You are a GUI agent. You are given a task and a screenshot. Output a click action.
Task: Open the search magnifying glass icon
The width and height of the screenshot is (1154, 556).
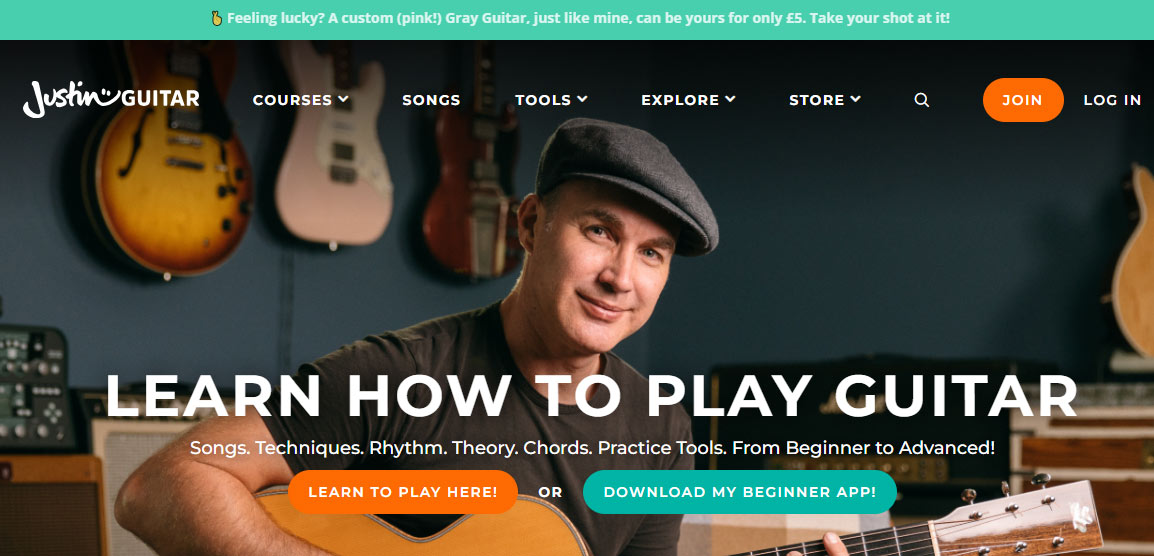pyautogui.click(x=921, y=100)
